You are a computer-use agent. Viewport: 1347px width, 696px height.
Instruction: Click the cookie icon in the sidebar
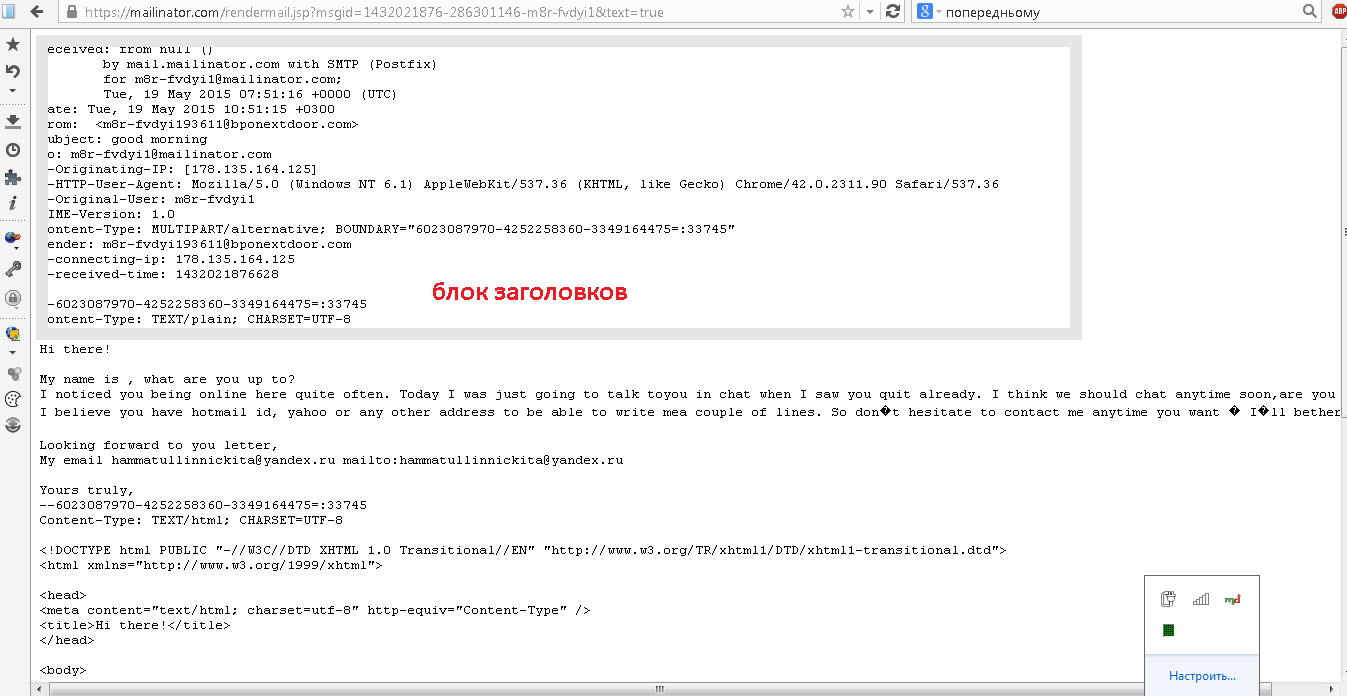click(x=13, y=399)
